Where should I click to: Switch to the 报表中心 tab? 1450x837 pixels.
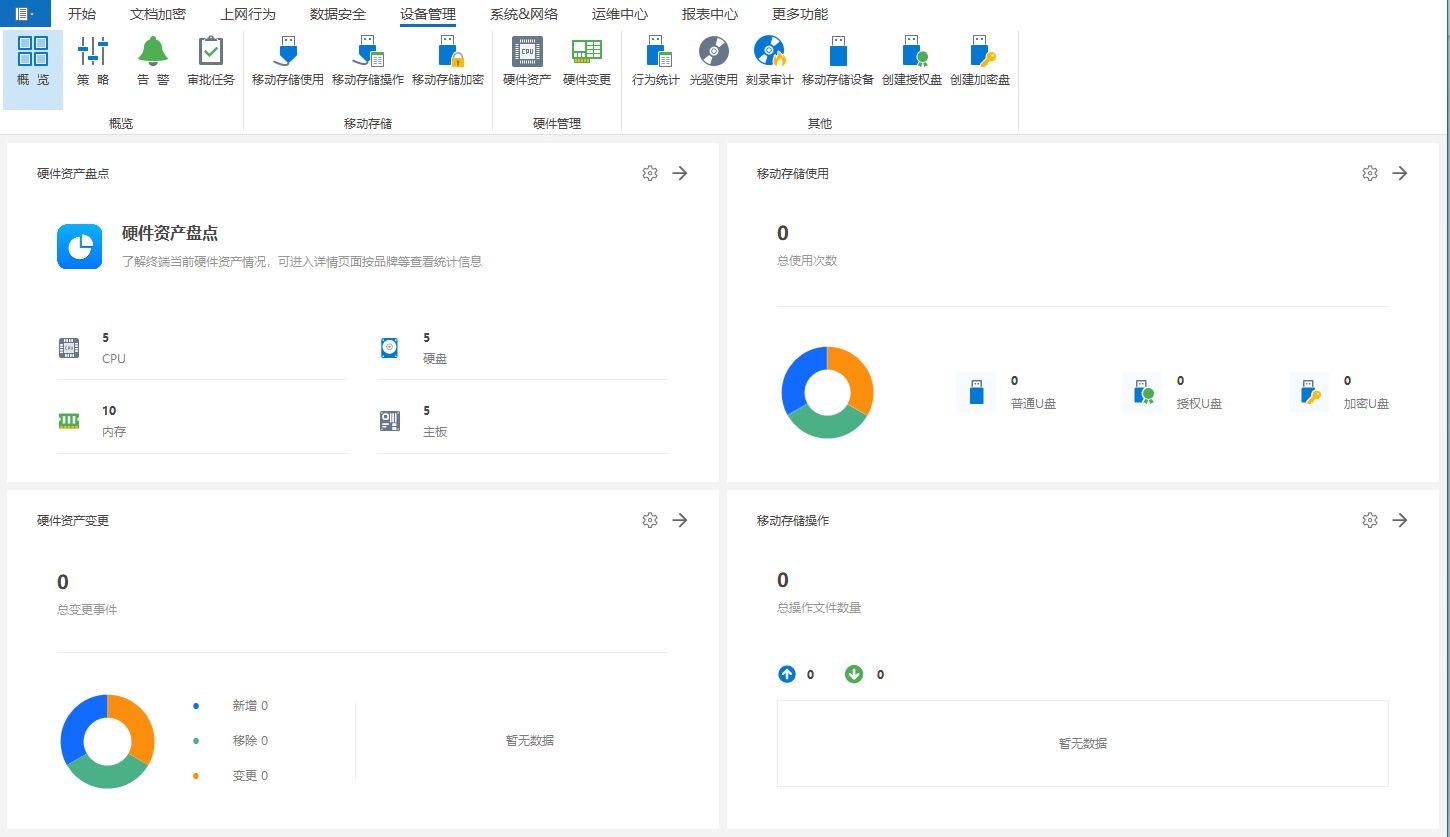(710, 14)
